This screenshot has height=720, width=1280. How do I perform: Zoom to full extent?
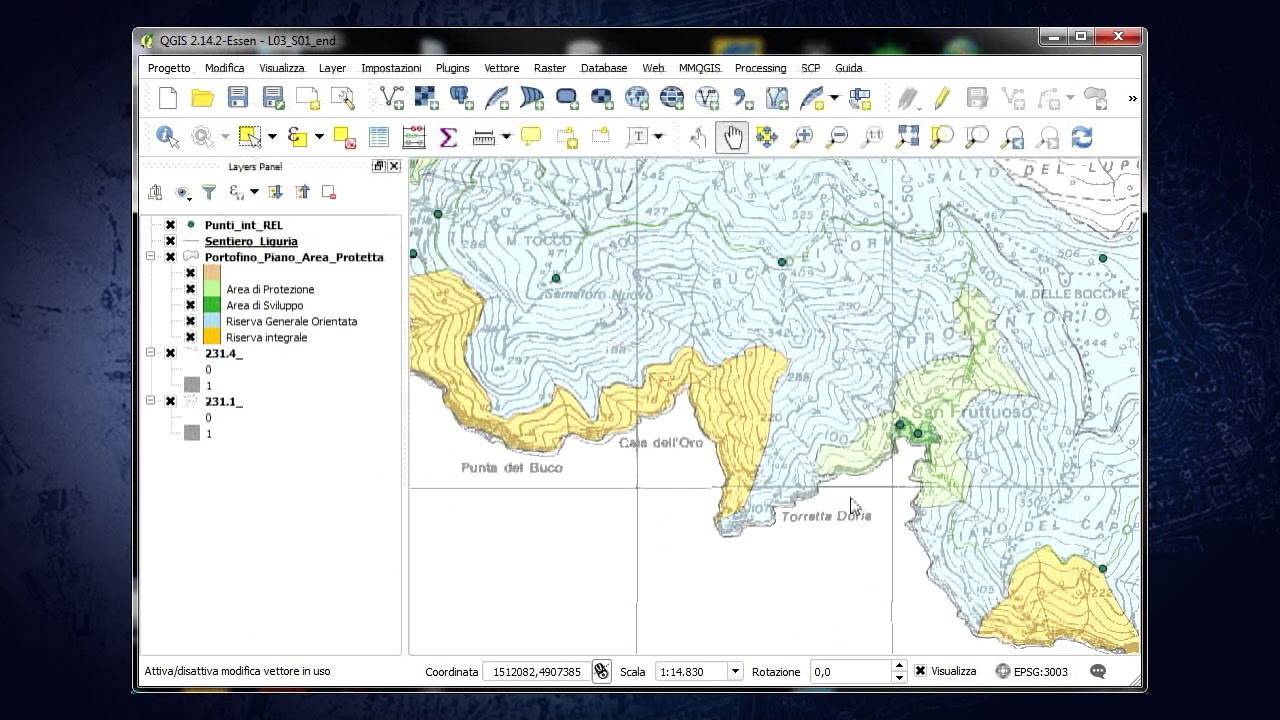(907, 137)
